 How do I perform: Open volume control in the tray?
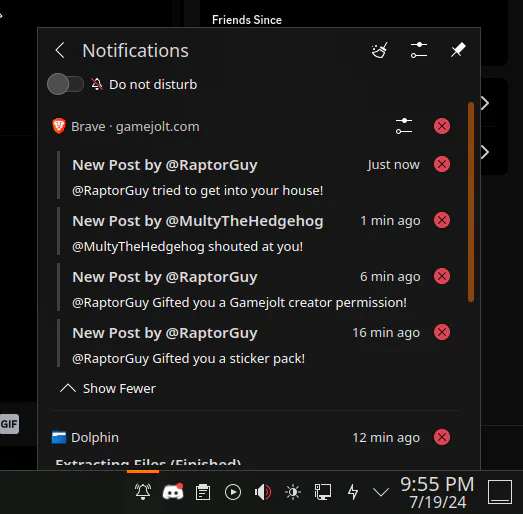coord(263,492)
